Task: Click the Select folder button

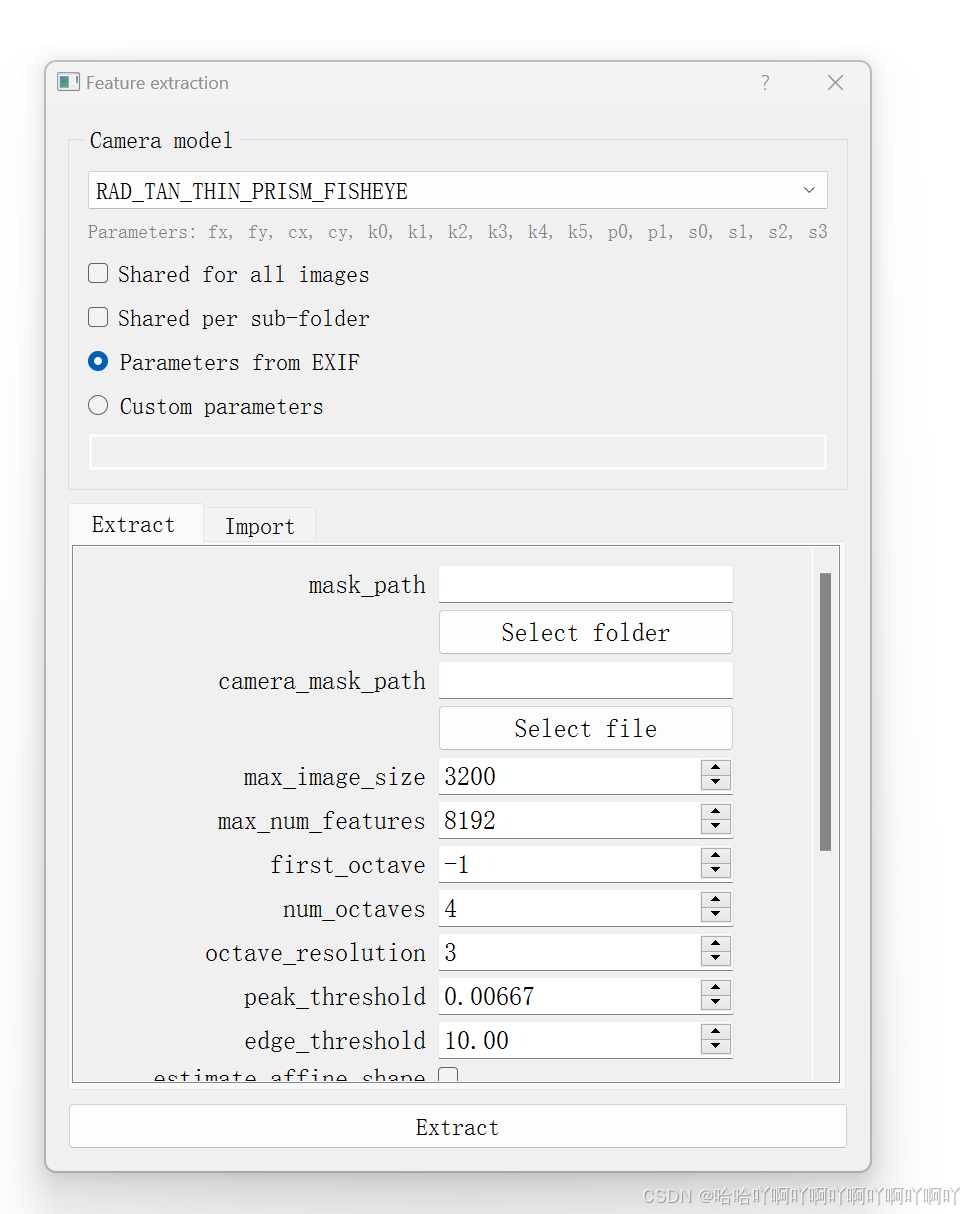Action: pos(585,632)
